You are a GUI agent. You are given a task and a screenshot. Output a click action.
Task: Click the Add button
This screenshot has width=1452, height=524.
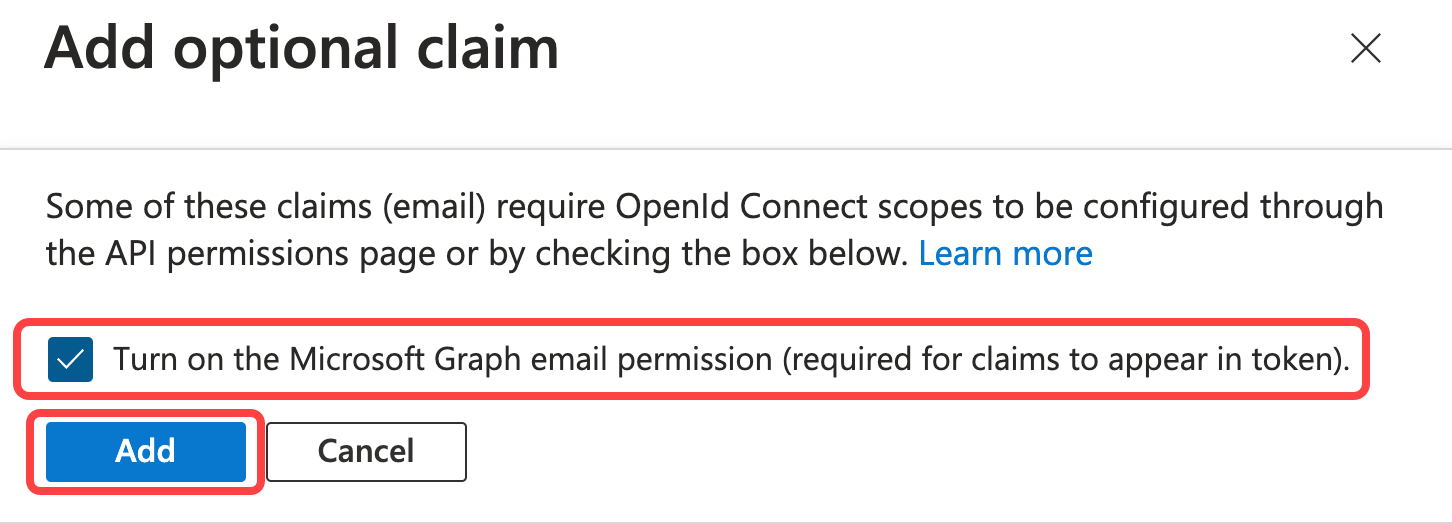click(146, 451)
